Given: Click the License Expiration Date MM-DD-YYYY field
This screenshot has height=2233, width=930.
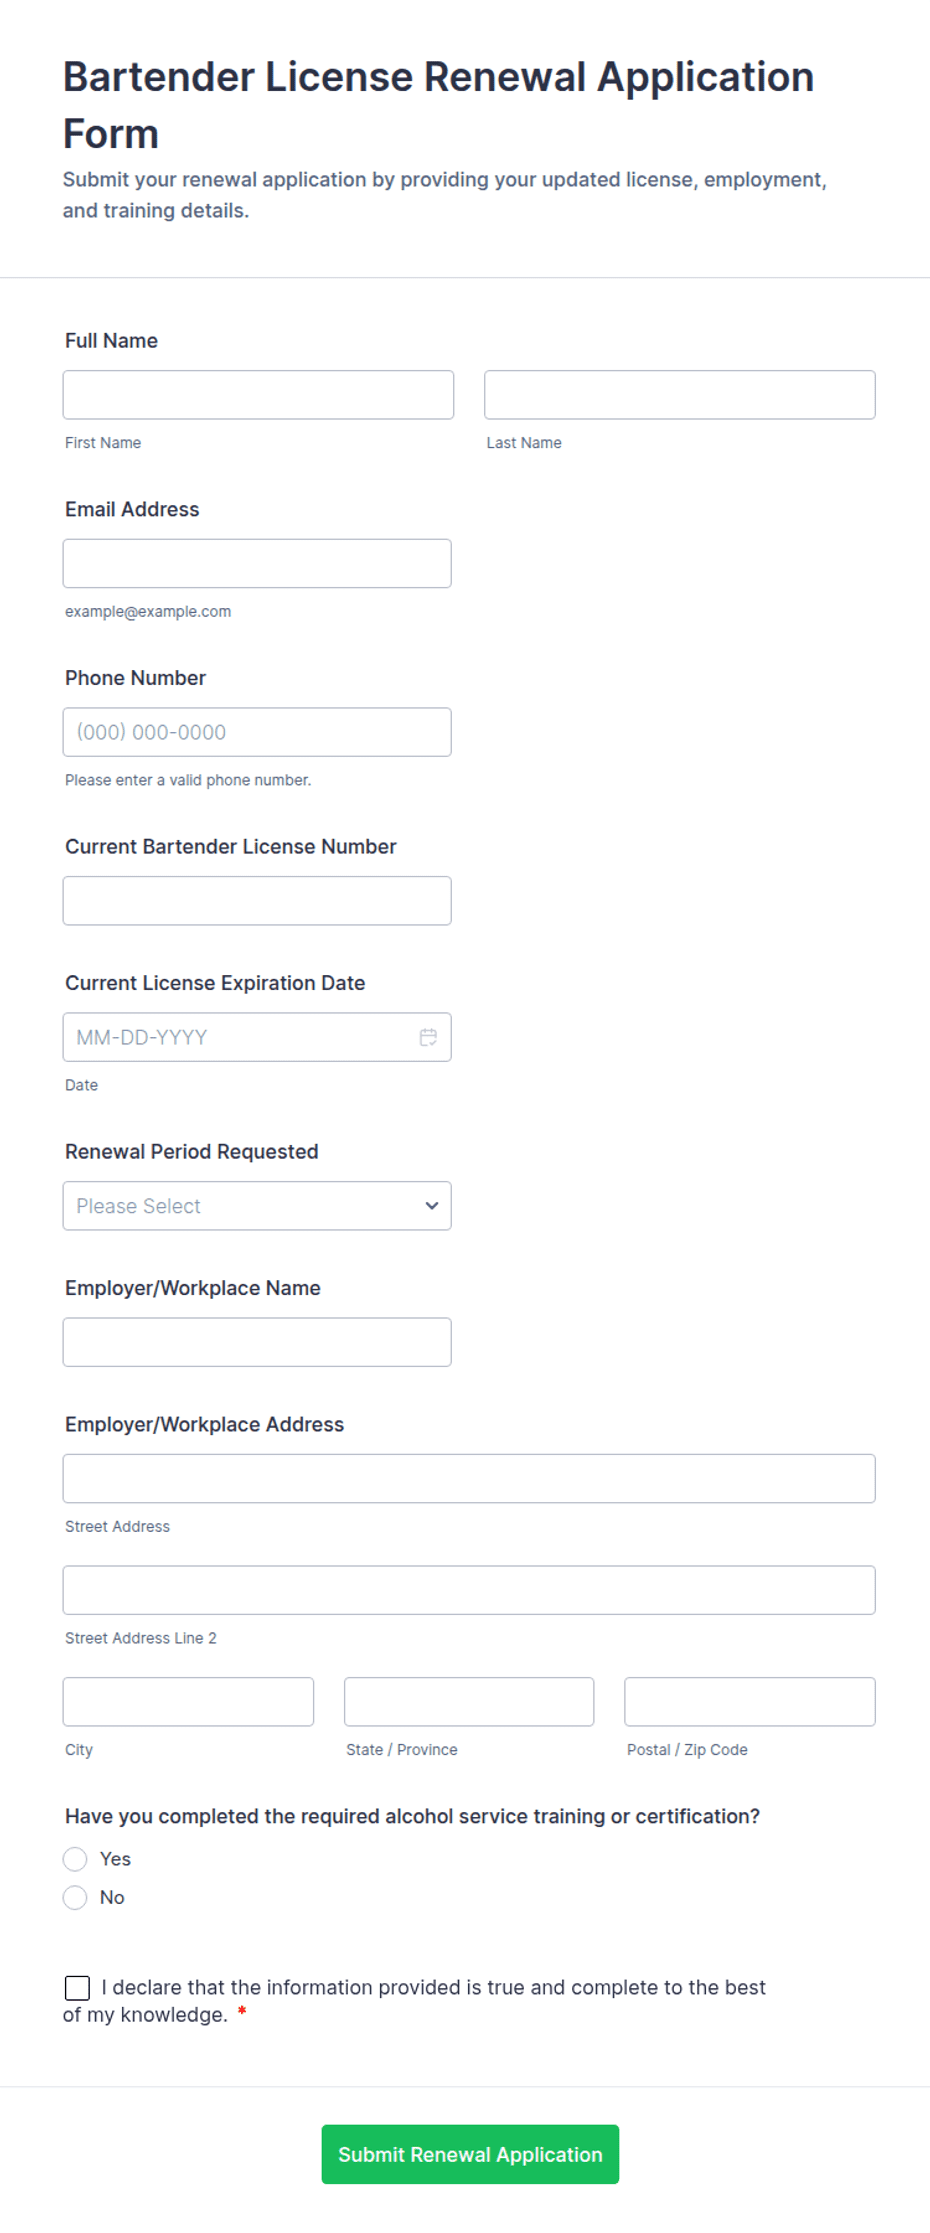Looking at the screenshot, I should pos(257,1037).
